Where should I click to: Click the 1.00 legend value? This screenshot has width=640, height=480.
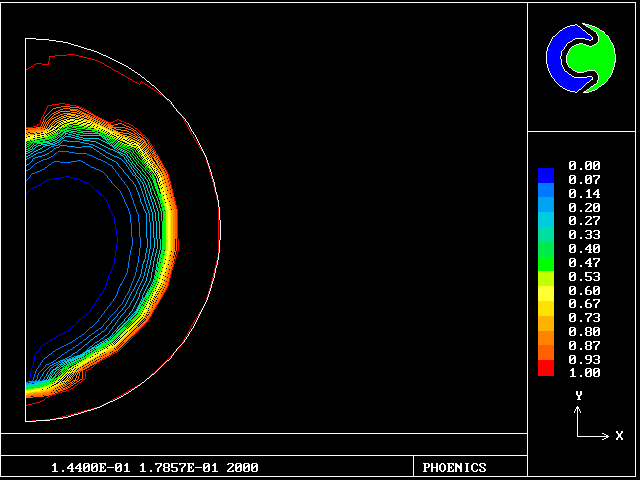click(583, 373)
